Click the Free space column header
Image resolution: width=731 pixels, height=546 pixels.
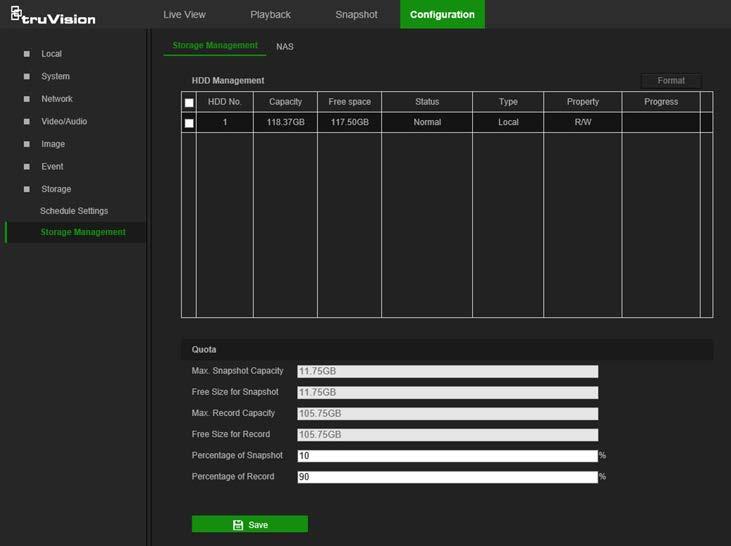pyautogui.click(x=350, y=102)
